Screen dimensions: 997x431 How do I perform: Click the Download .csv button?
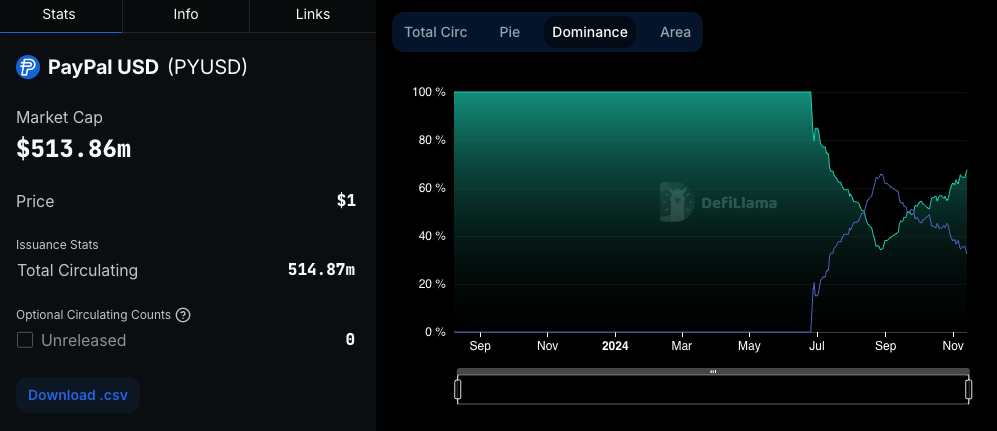[x=78, y=395]
